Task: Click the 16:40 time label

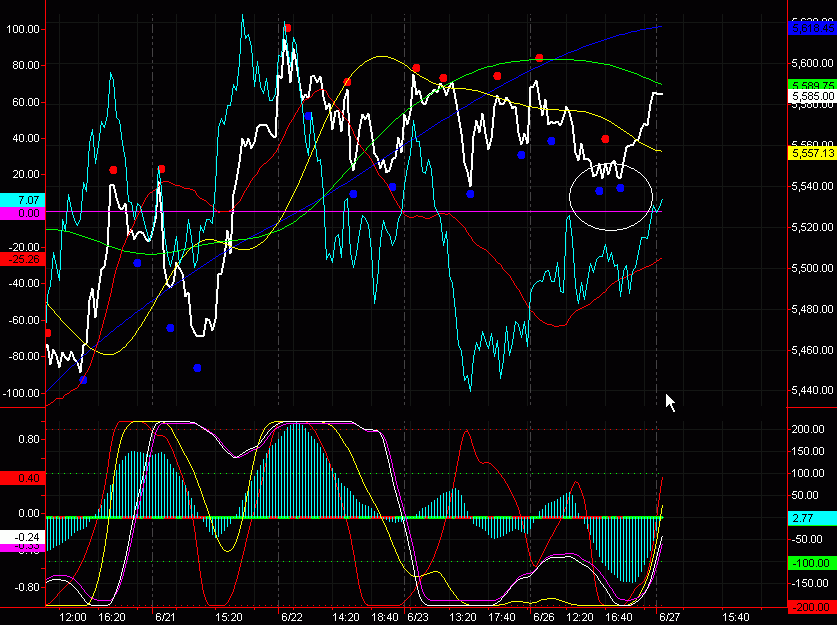Action: click(x=619, y=618)
